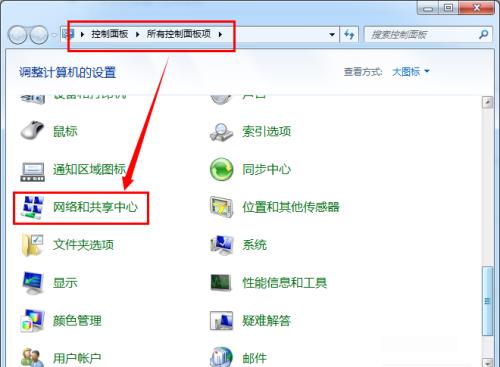Open the recent pages dropdown beside navigation buttons

pyautogui.click(x=54, y=35)
